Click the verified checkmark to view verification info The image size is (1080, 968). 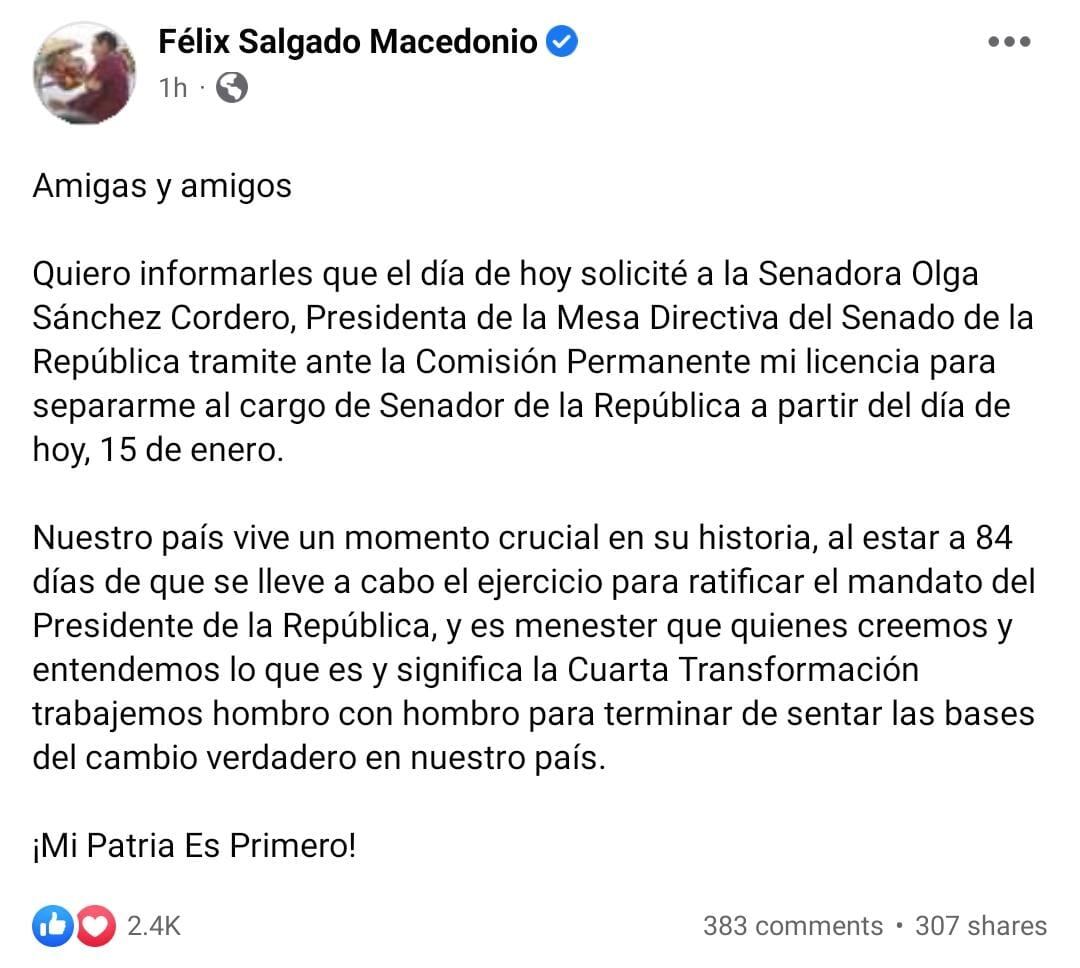coord(560,41)
